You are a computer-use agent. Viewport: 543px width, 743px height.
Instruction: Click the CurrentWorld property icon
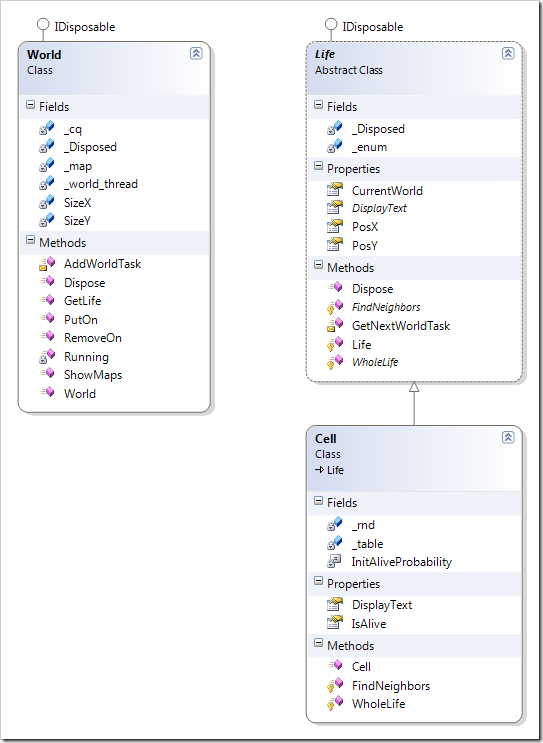click(x=335, y=190)
